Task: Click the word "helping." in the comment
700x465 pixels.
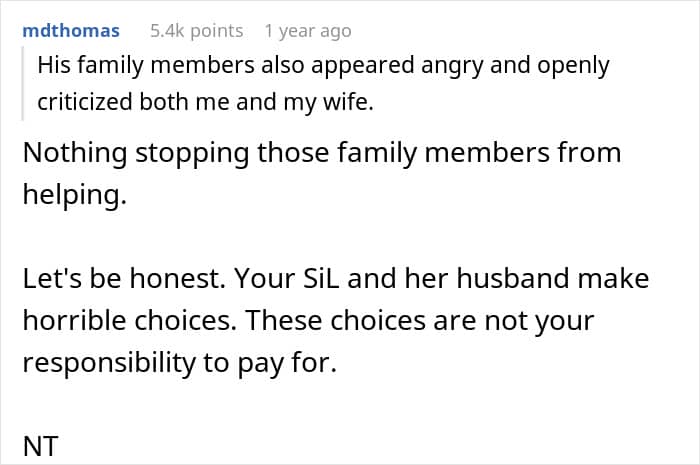Action: (x=75, y=195)
